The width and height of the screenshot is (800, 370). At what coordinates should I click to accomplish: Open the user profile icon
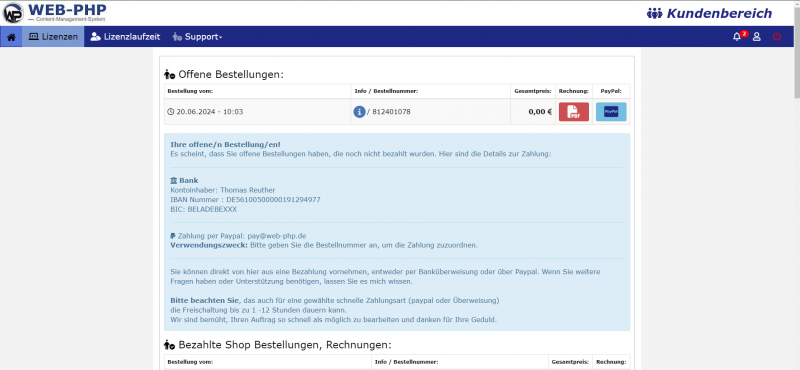click(757, 37)
